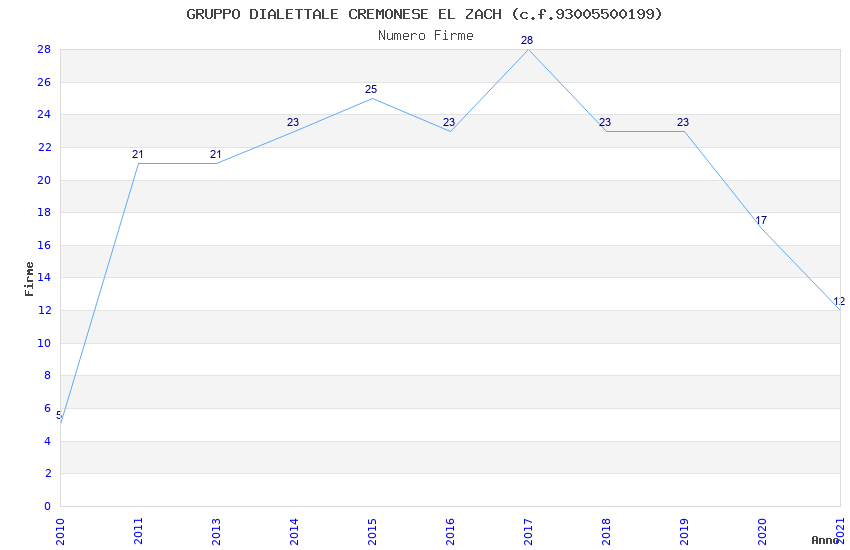Select the 2014 year label on x-axis
The width and height of the screenshot is (850, 550).
(294, 532)
